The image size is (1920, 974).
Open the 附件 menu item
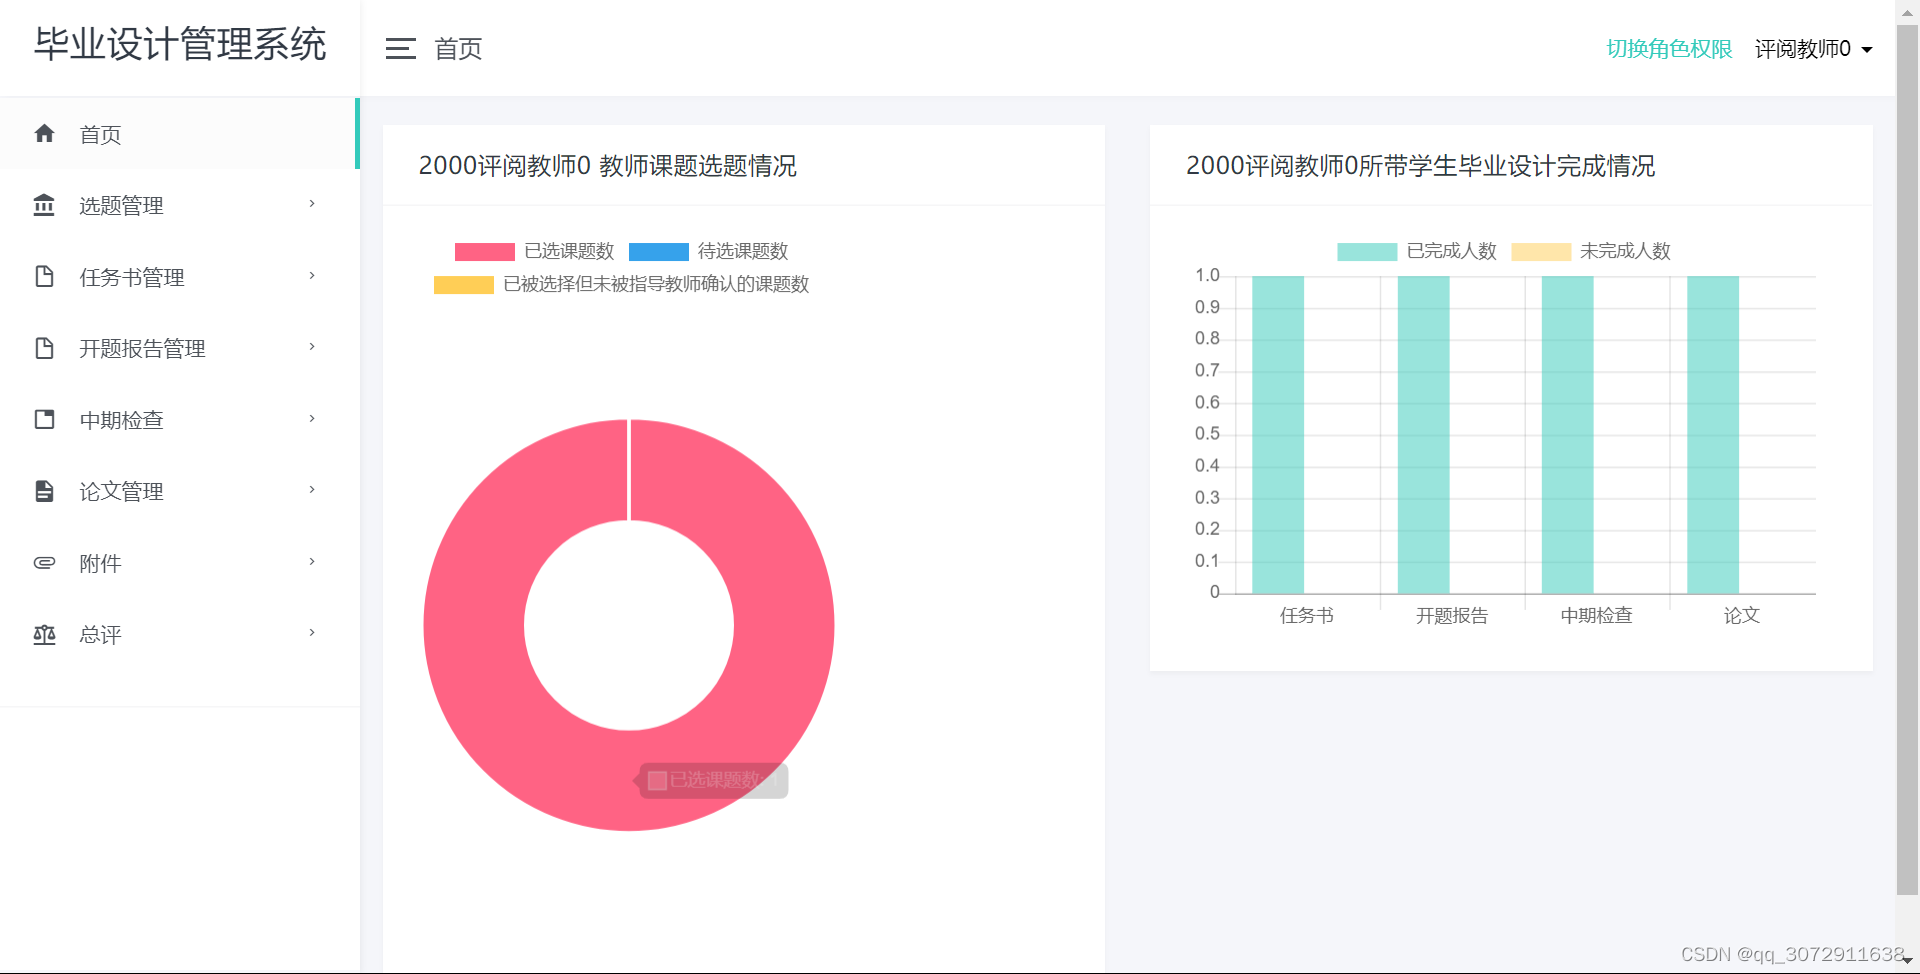coord(179,563)
